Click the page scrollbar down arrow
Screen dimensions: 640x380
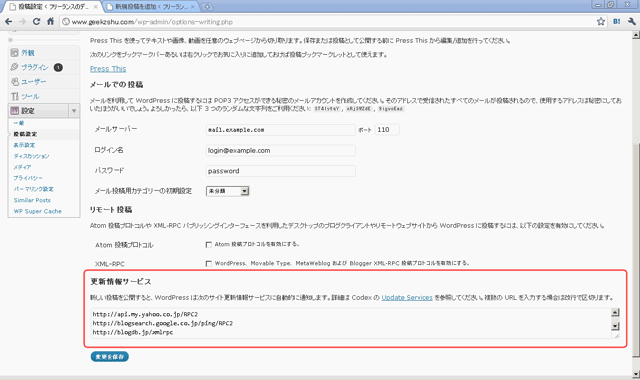(x=636, y=373)
